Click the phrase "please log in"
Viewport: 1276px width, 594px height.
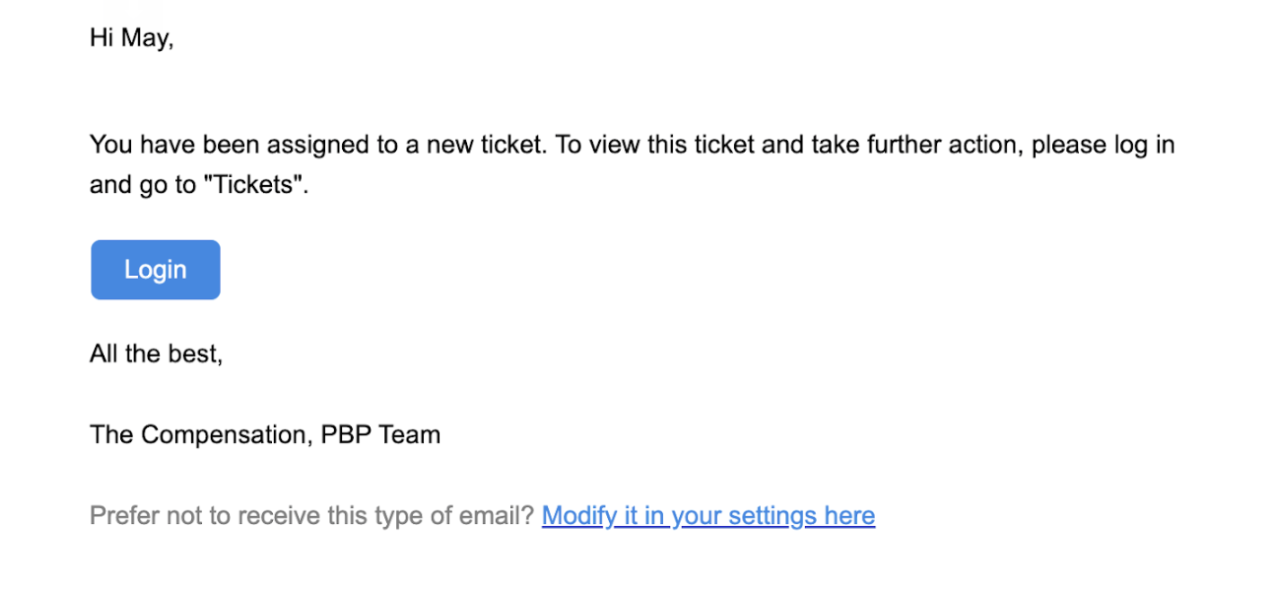1103,145
